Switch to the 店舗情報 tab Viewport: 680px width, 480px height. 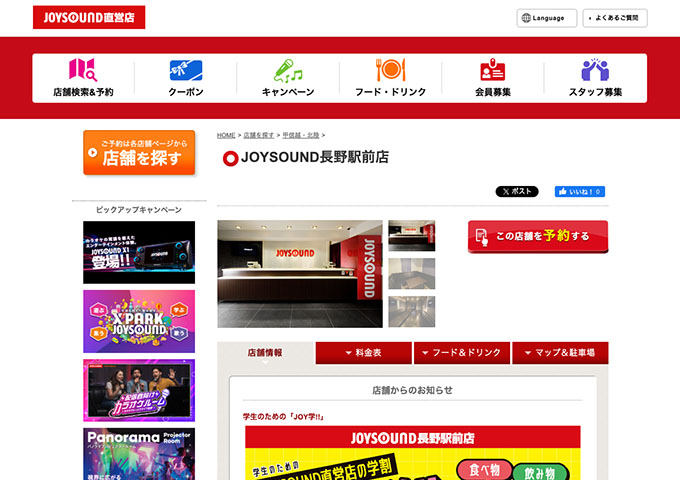coord(265,353)
